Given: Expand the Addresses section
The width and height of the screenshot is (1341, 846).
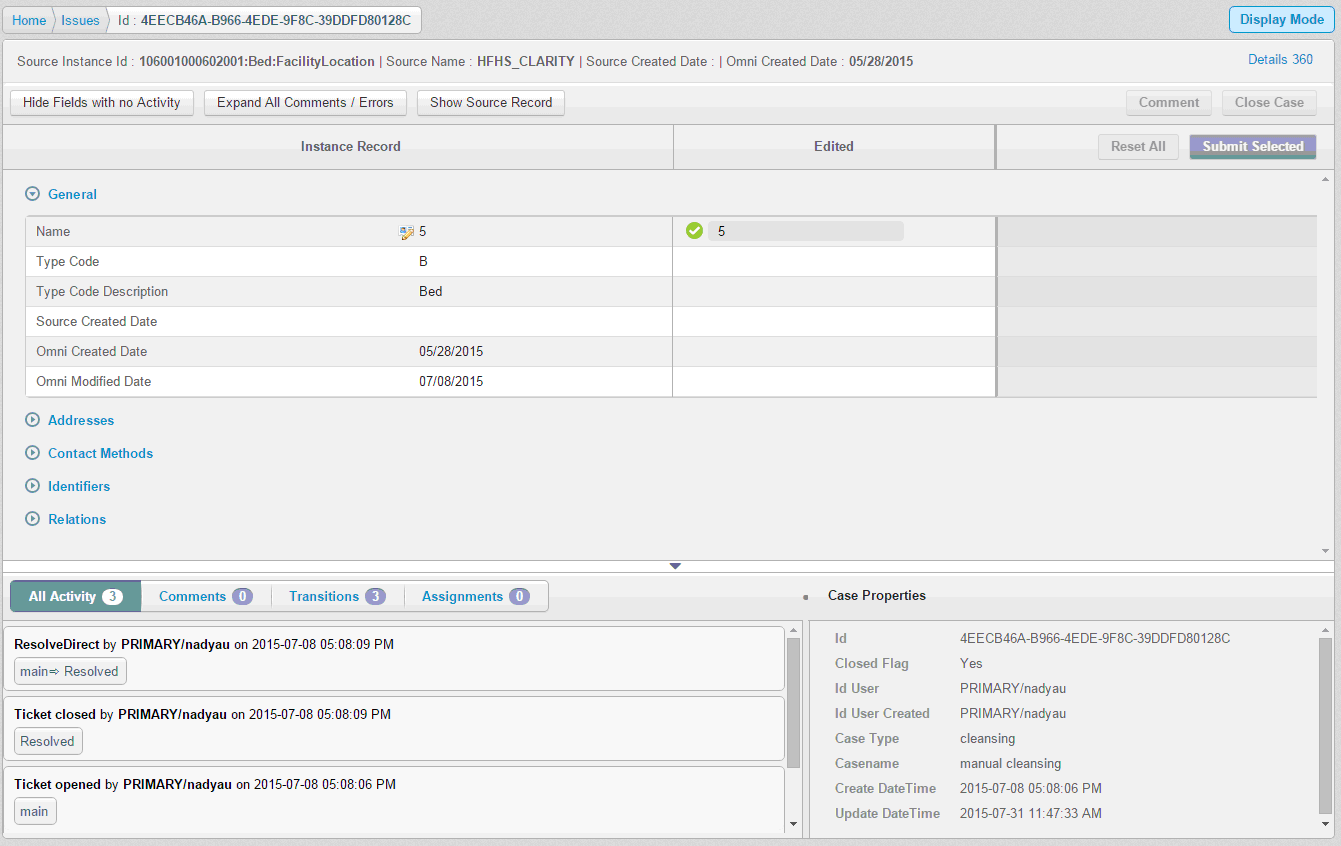Looking at the screenshot, I should click(80, 421).
